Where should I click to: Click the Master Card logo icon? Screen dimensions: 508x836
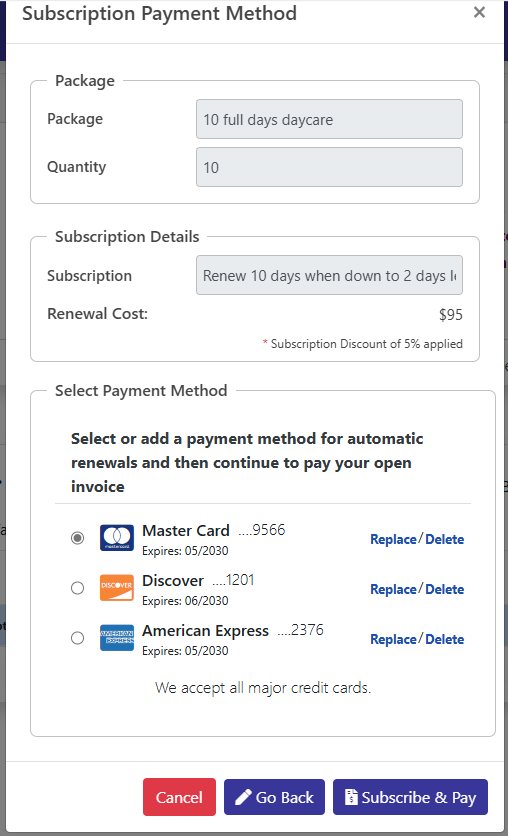pyautogui.click(x=117, y=537)
